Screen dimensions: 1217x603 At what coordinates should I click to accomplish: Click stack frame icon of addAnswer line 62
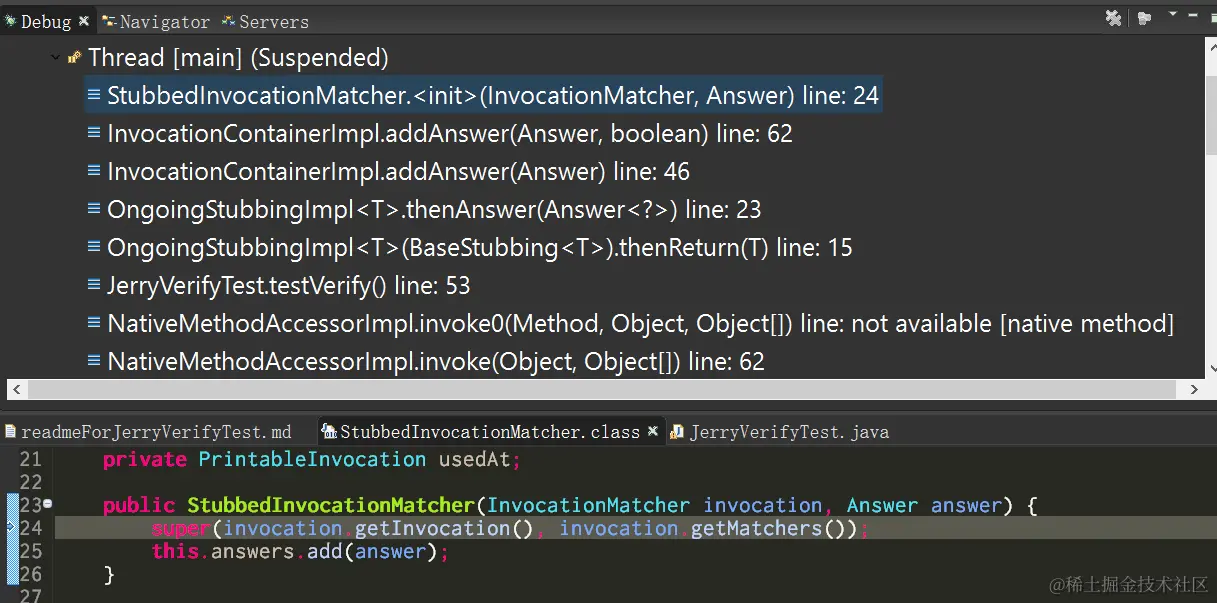click(94, 134)
